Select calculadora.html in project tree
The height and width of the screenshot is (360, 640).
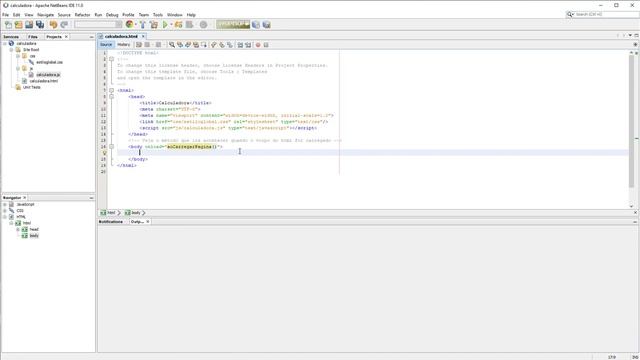[43, 81]
